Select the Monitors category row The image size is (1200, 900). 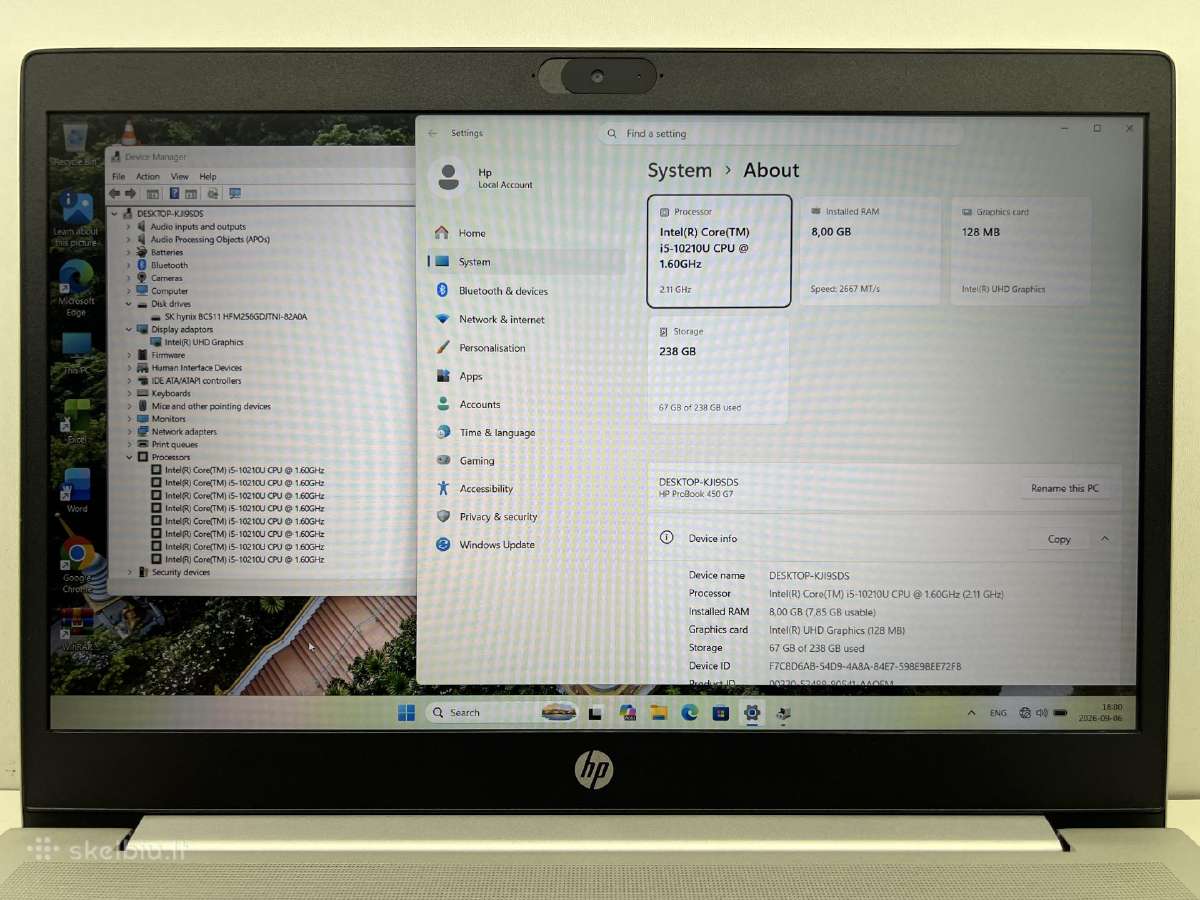click(x=162, y=419)
